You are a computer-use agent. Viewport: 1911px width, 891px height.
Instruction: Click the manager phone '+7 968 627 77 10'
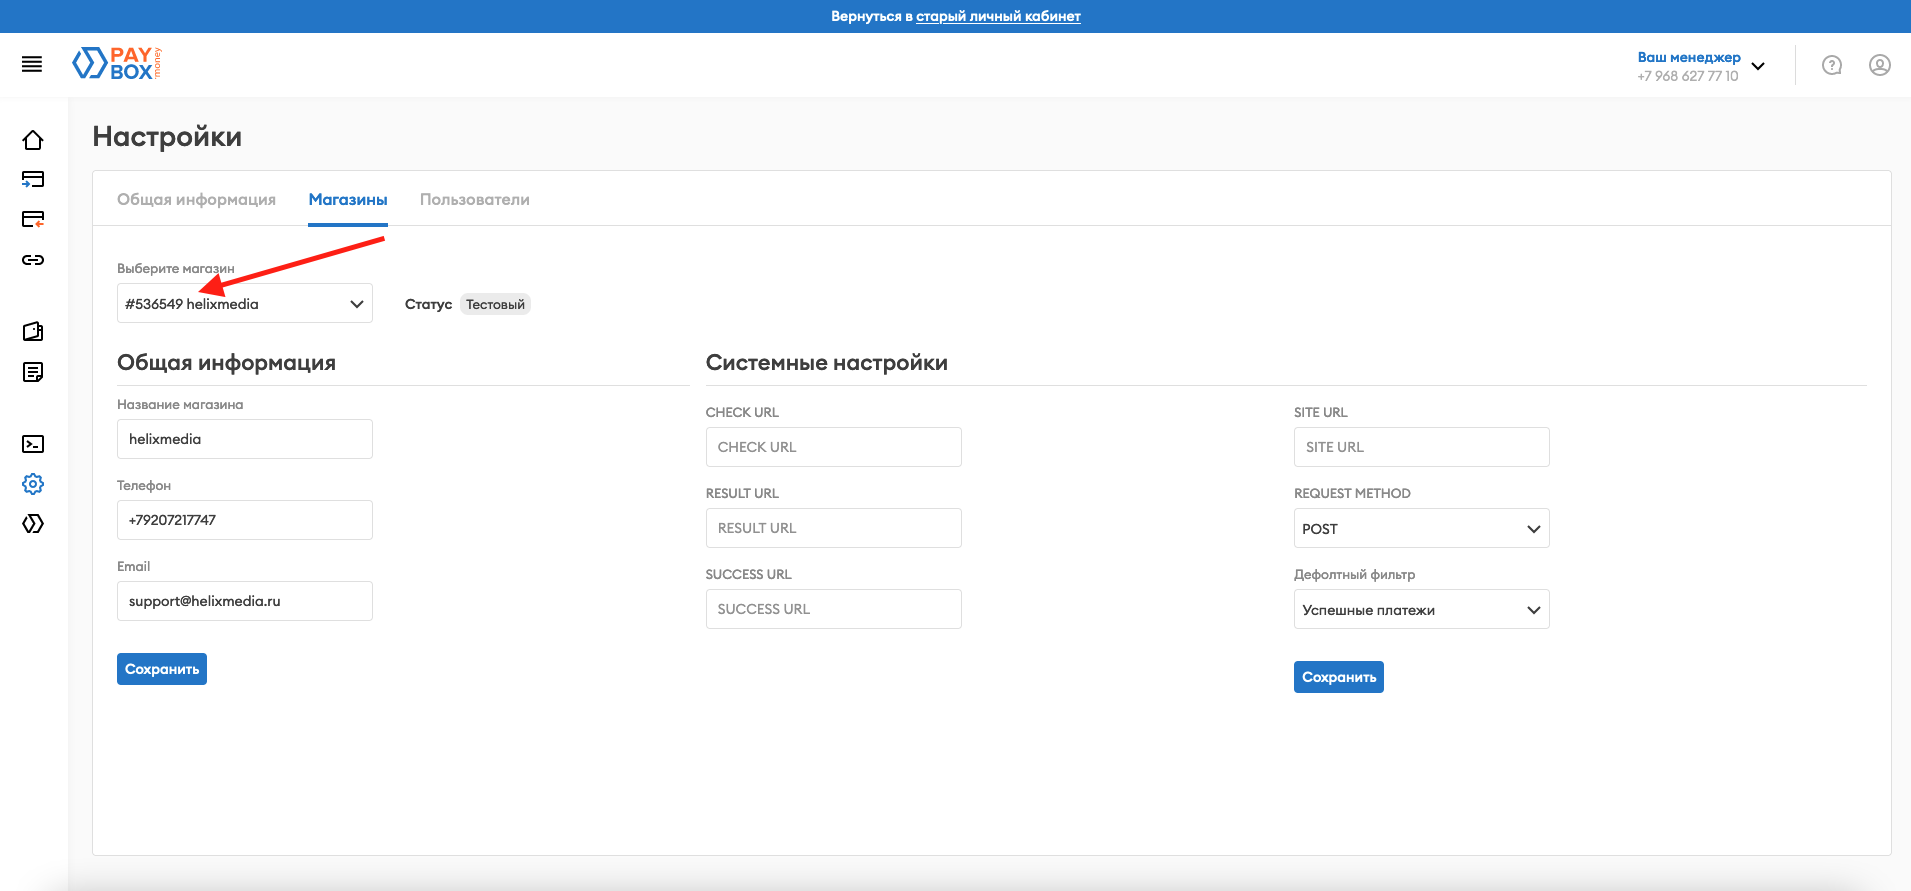click(1688, 76)
